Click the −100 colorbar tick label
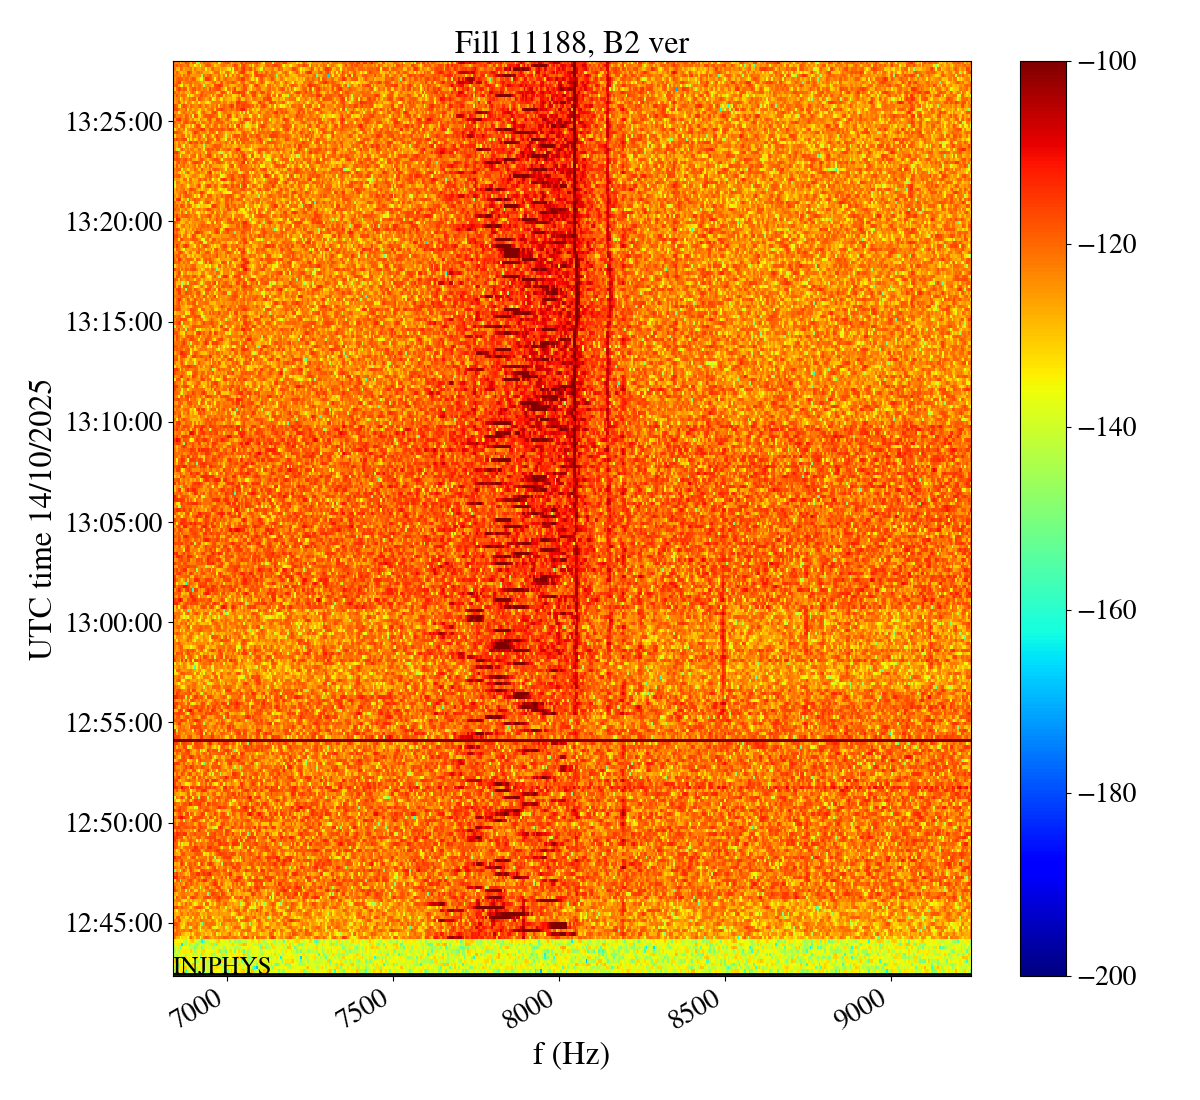Image resolution: width=1200 pixels, height=1100 pixels. 1108,62
